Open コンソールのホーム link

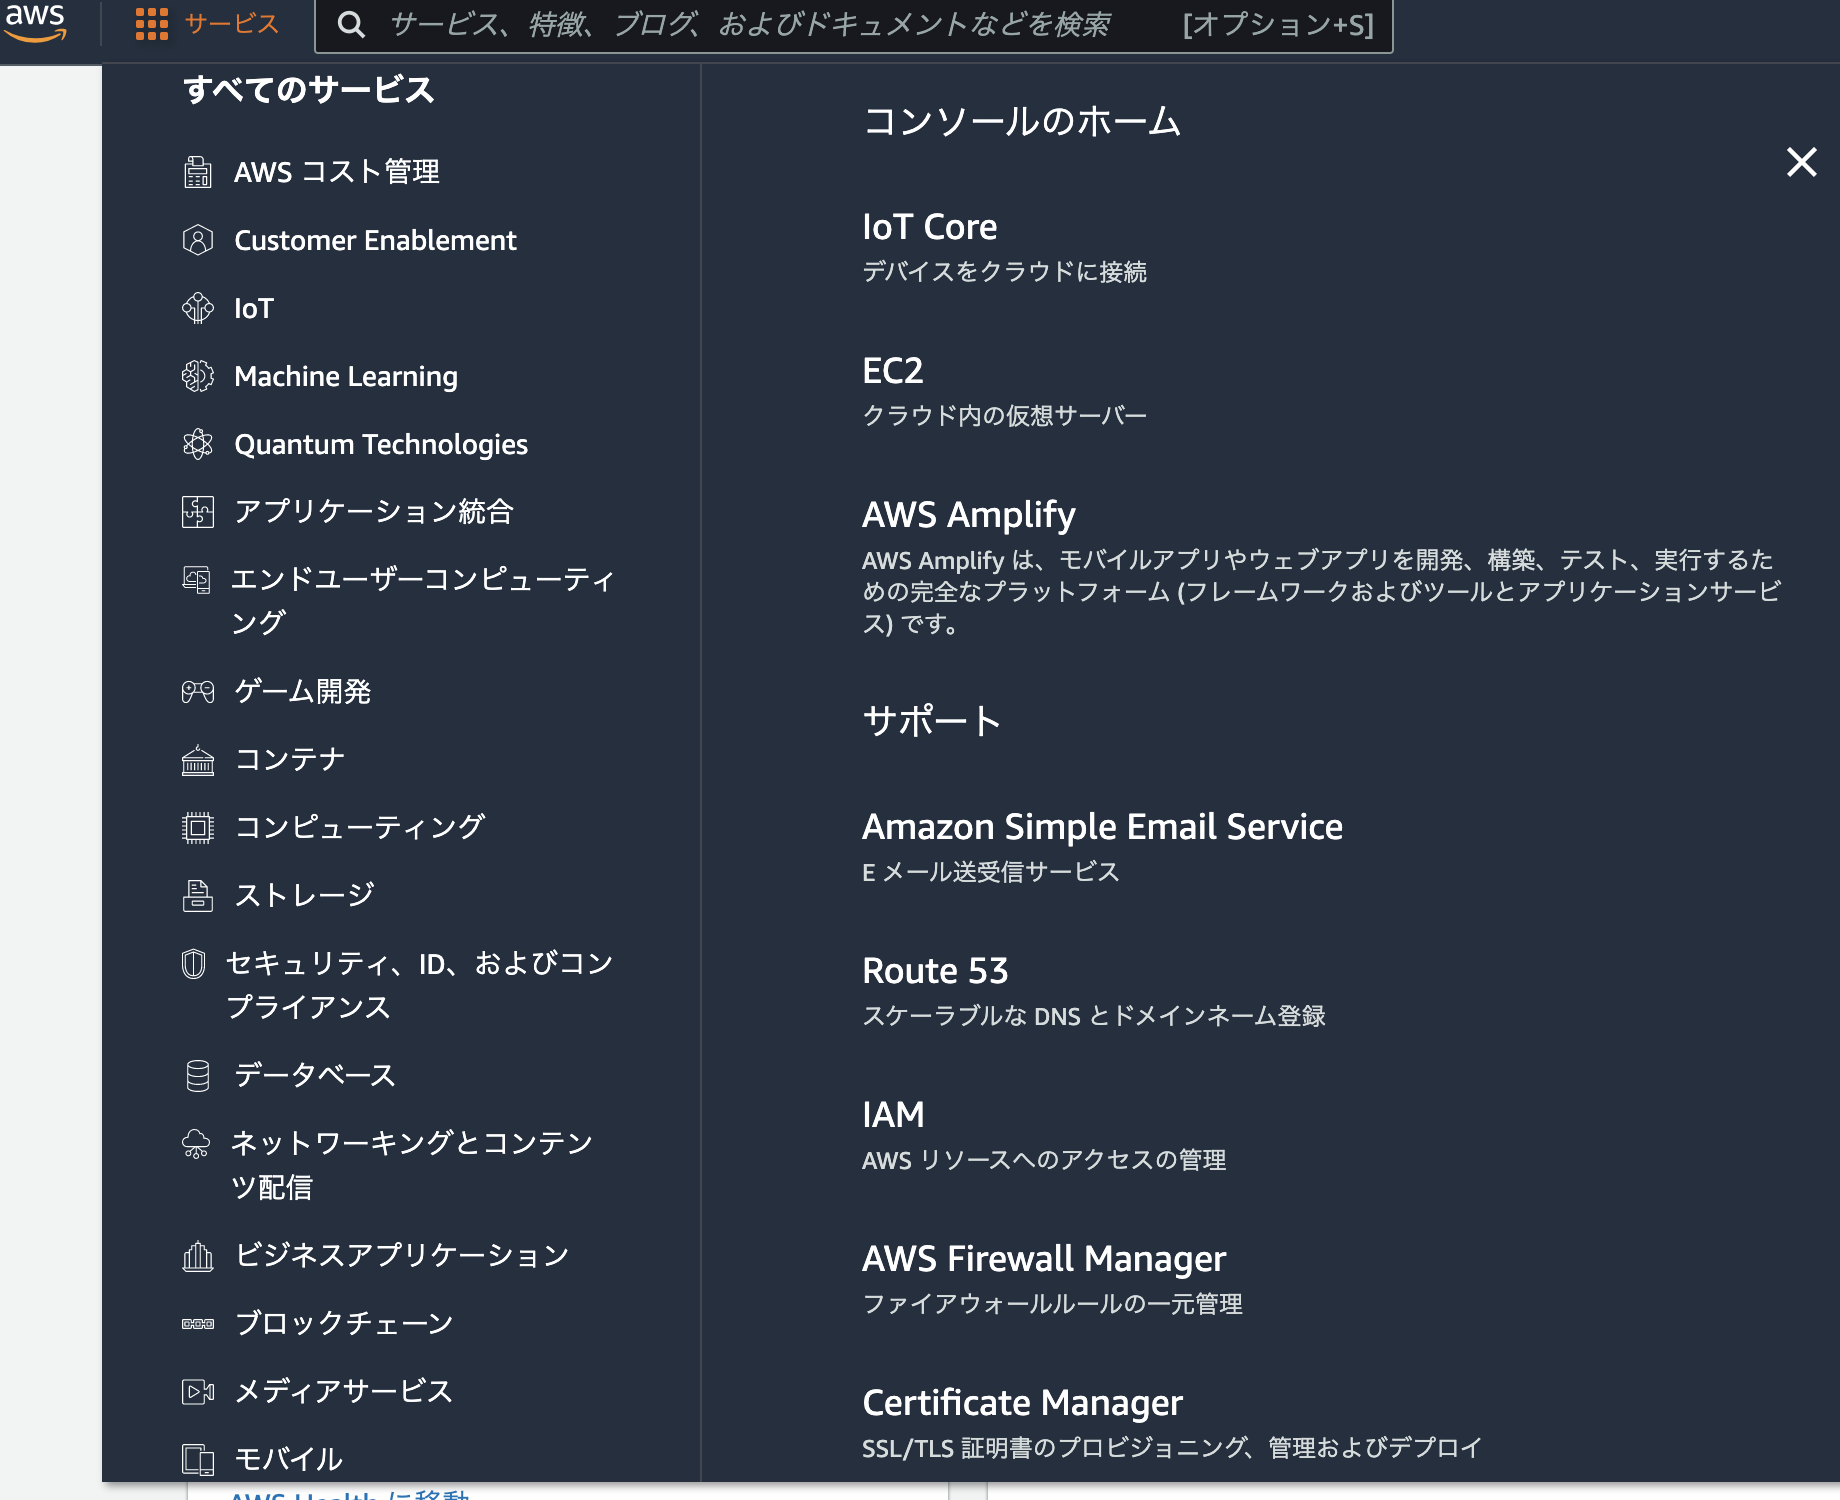point(1021,122)
